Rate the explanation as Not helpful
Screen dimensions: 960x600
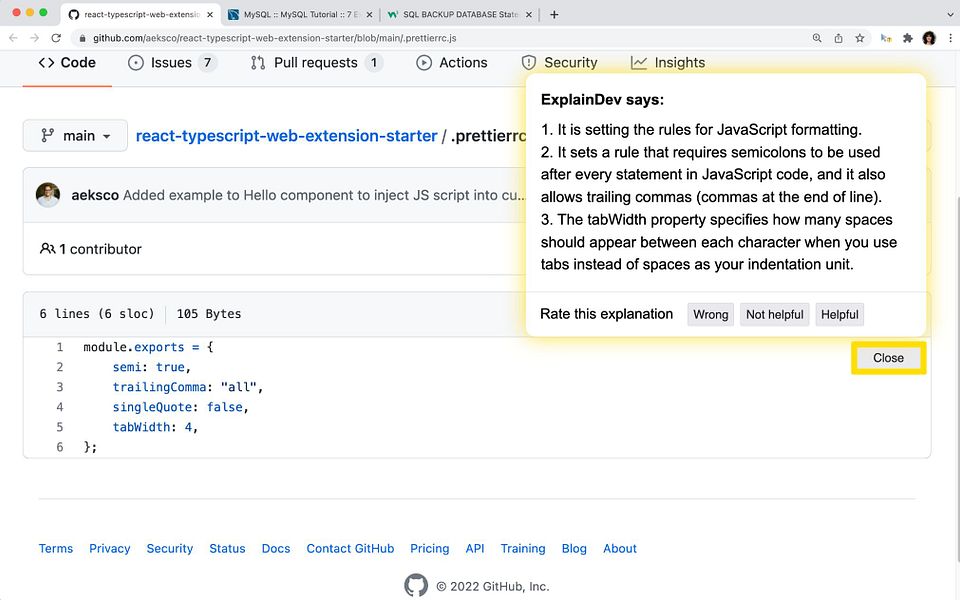click(774, 314)
